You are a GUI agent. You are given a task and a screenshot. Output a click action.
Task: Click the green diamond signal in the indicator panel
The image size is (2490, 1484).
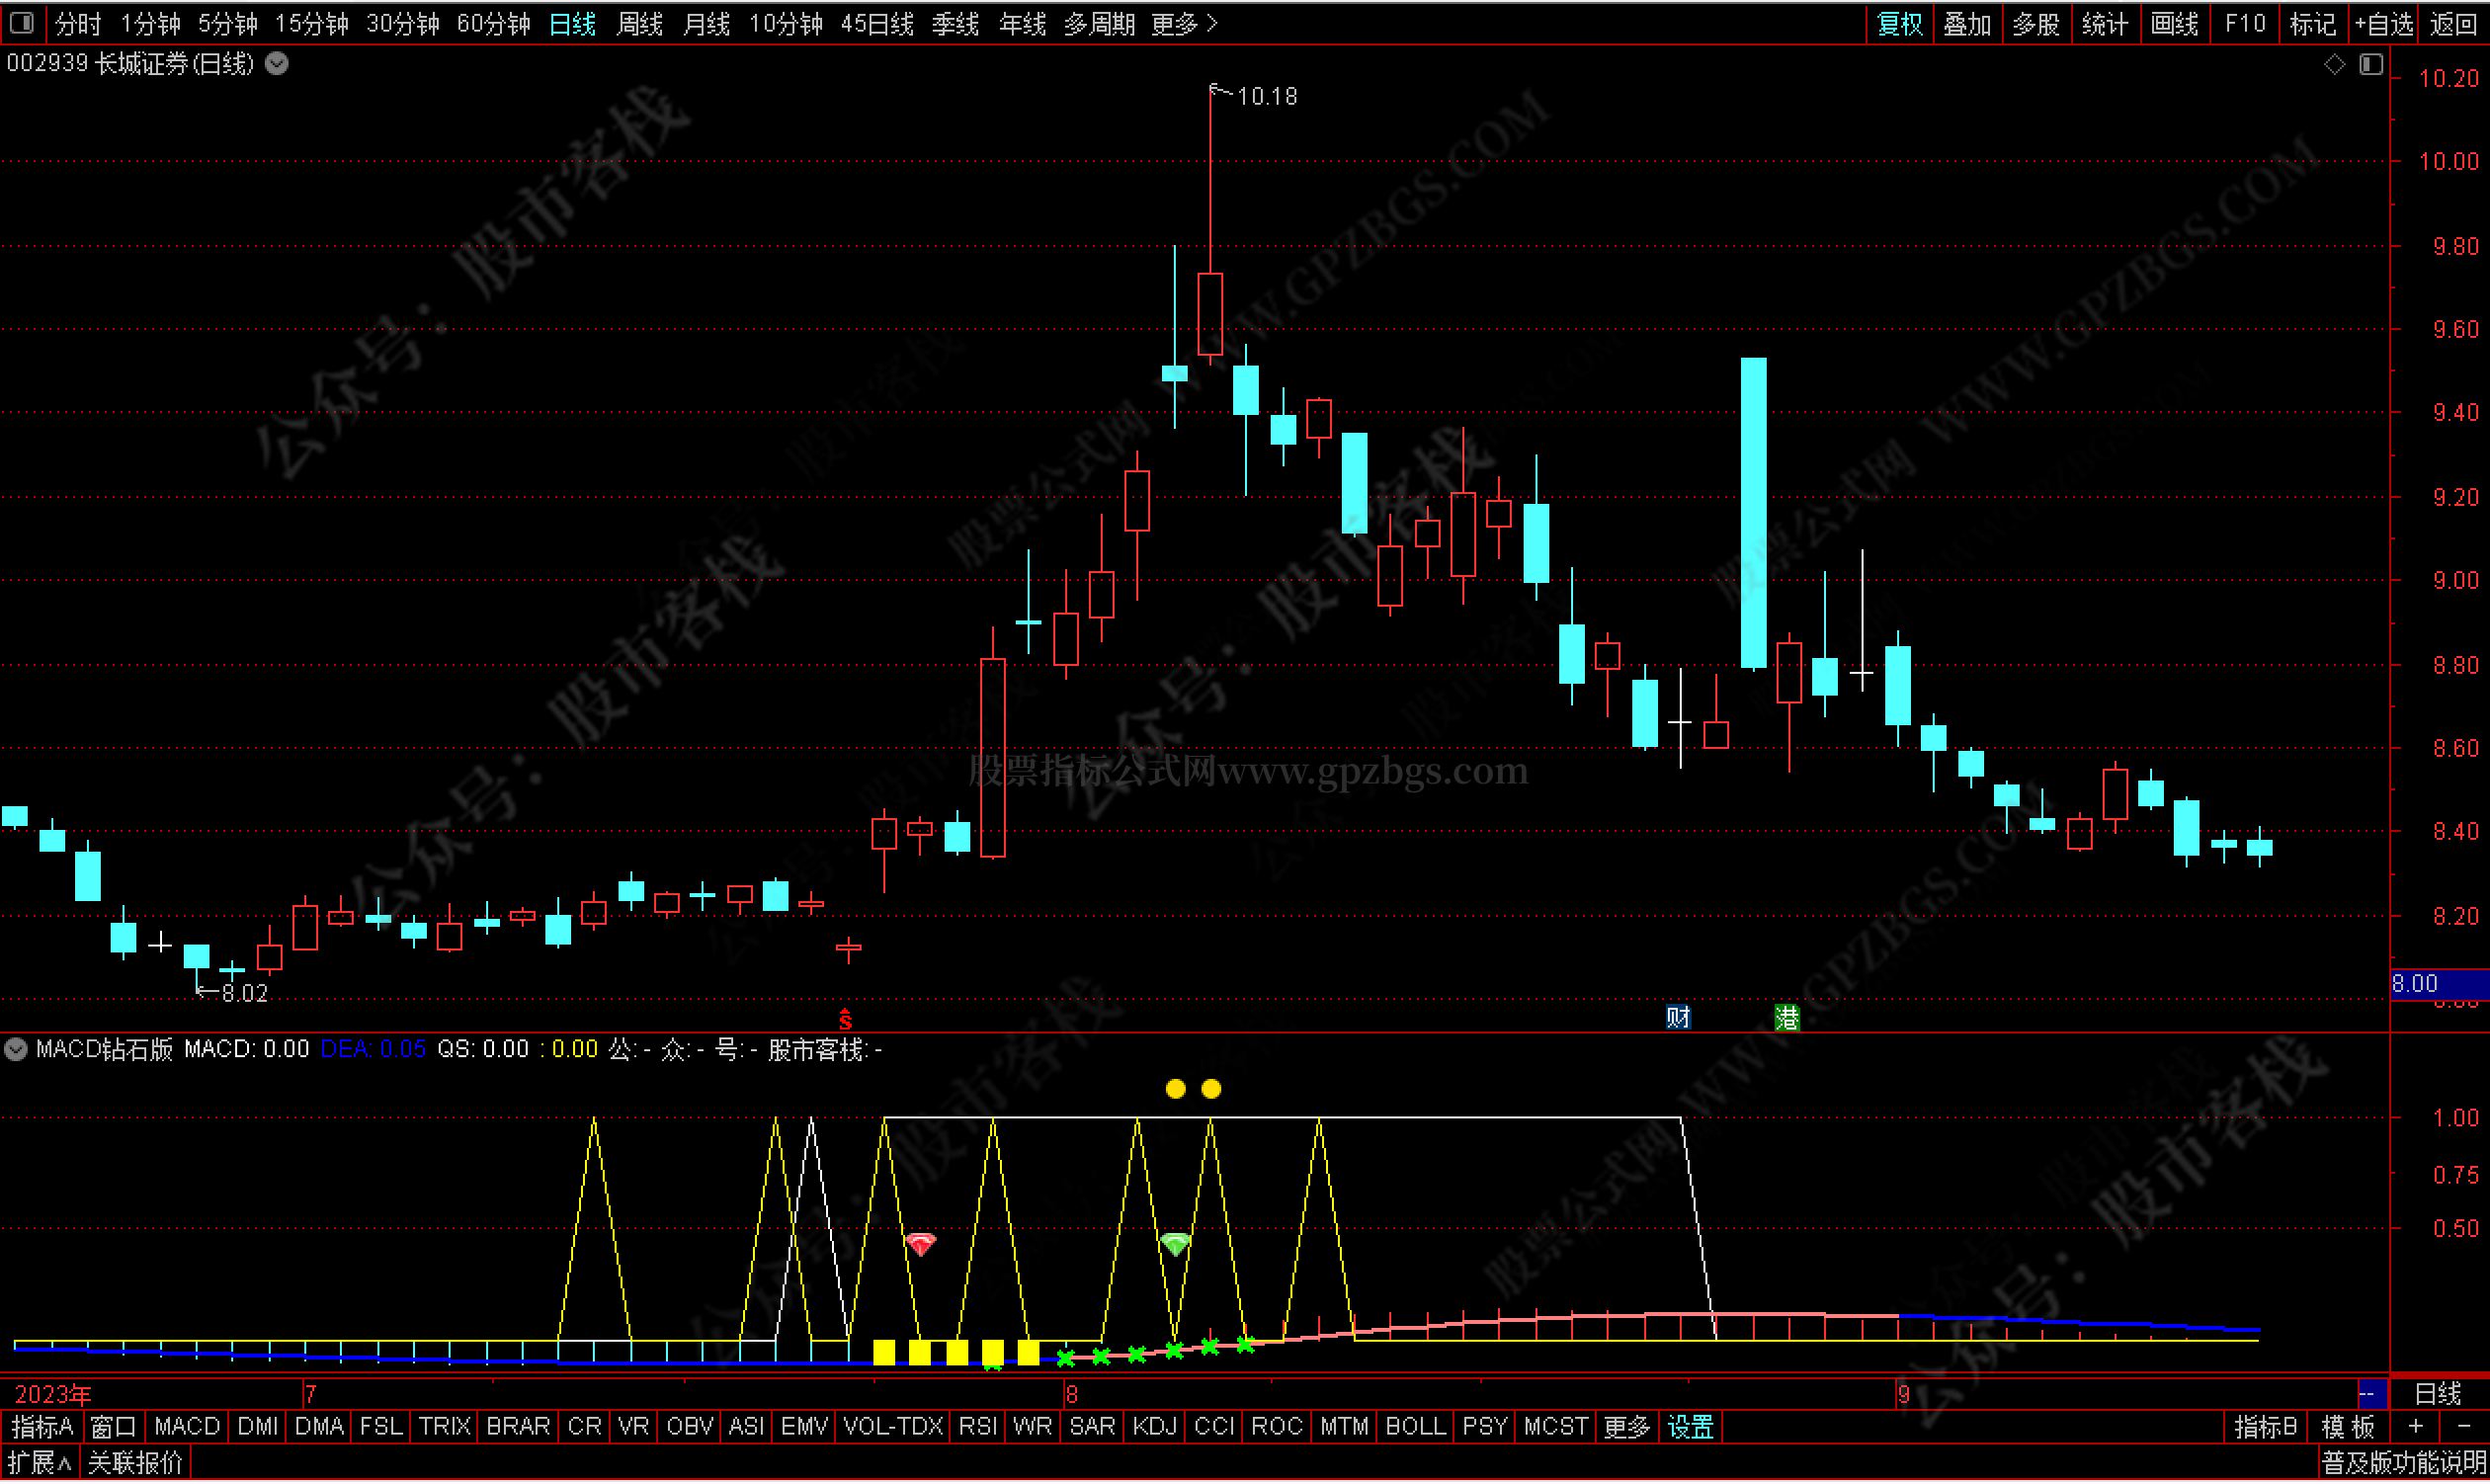tap(1175, 1244)
